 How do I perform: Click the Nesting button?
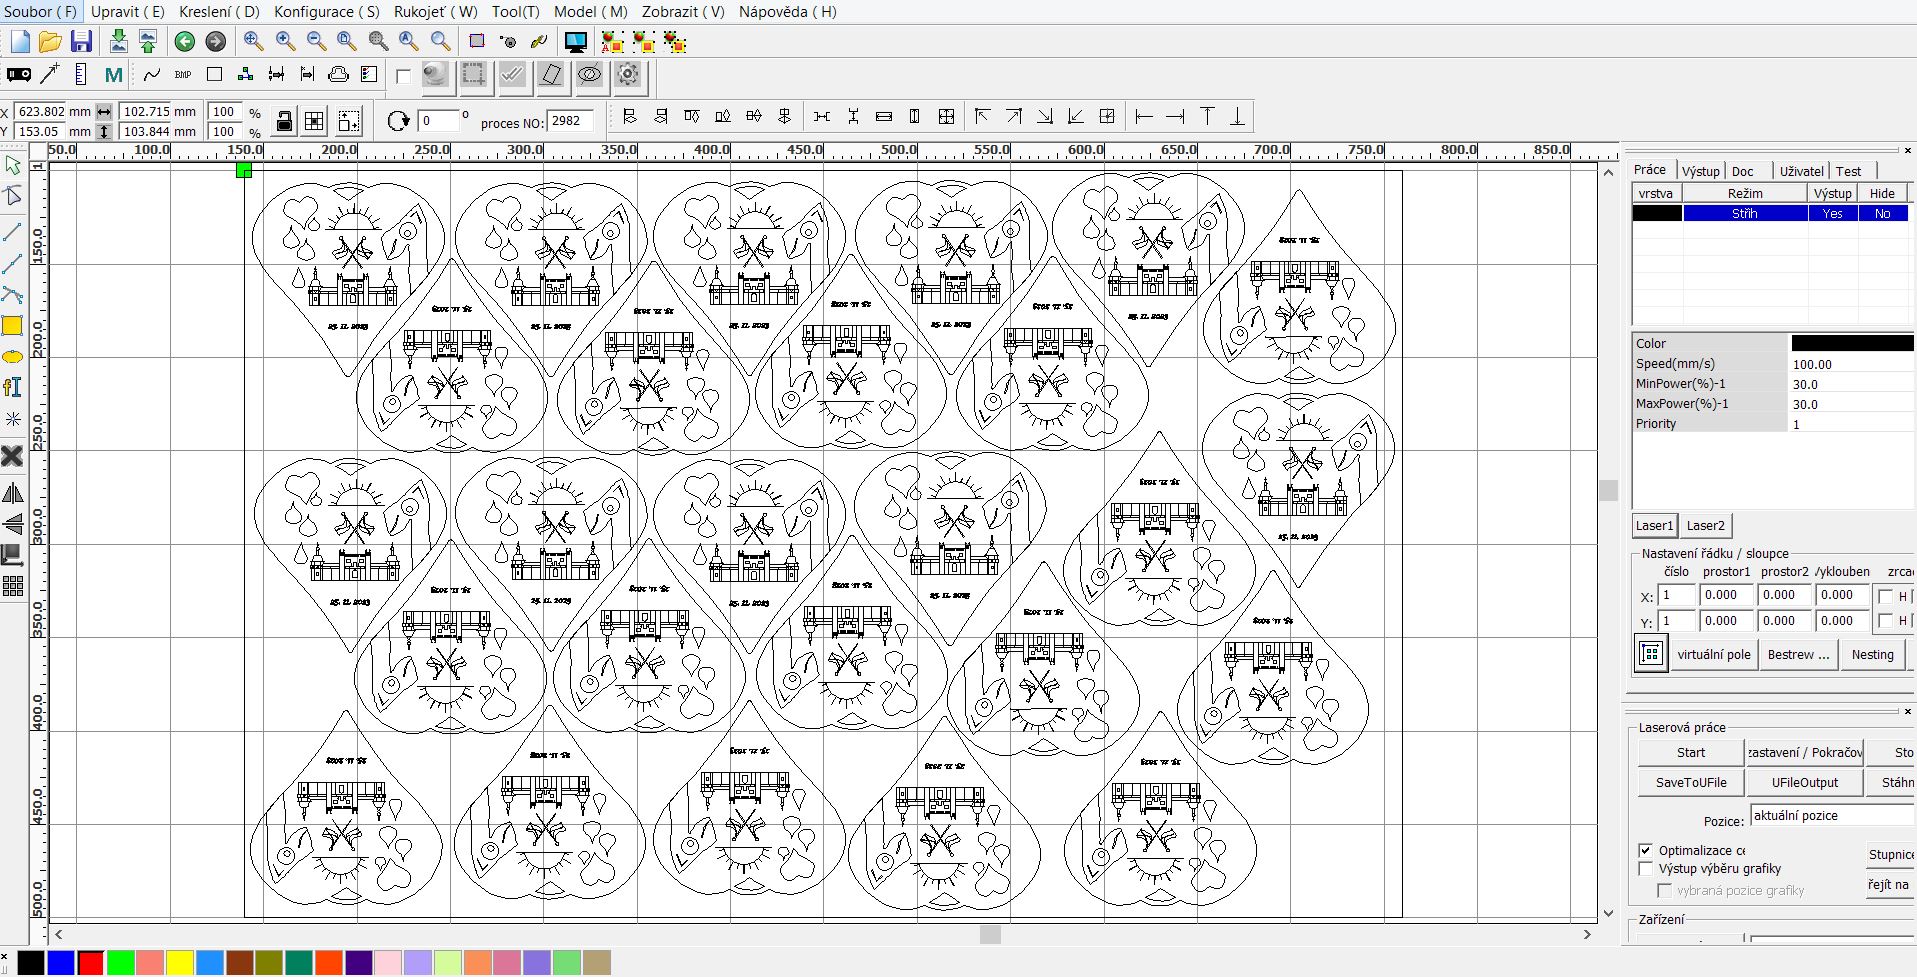pos(1872,654)
